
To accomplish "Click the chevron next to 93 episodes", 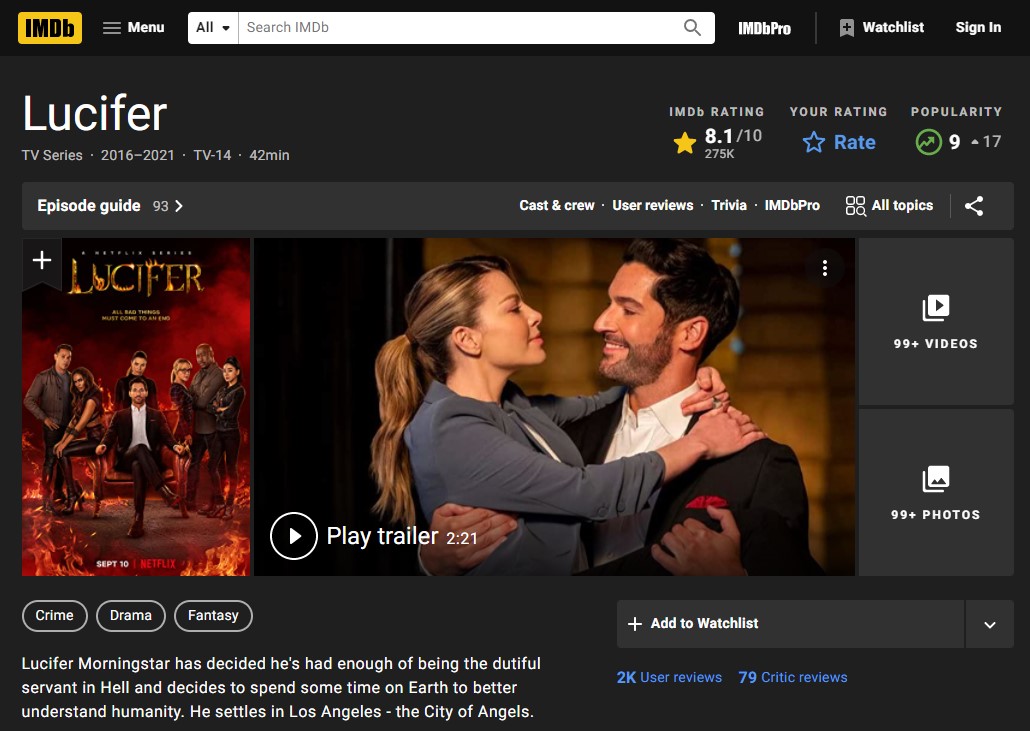I will point(179,206).
